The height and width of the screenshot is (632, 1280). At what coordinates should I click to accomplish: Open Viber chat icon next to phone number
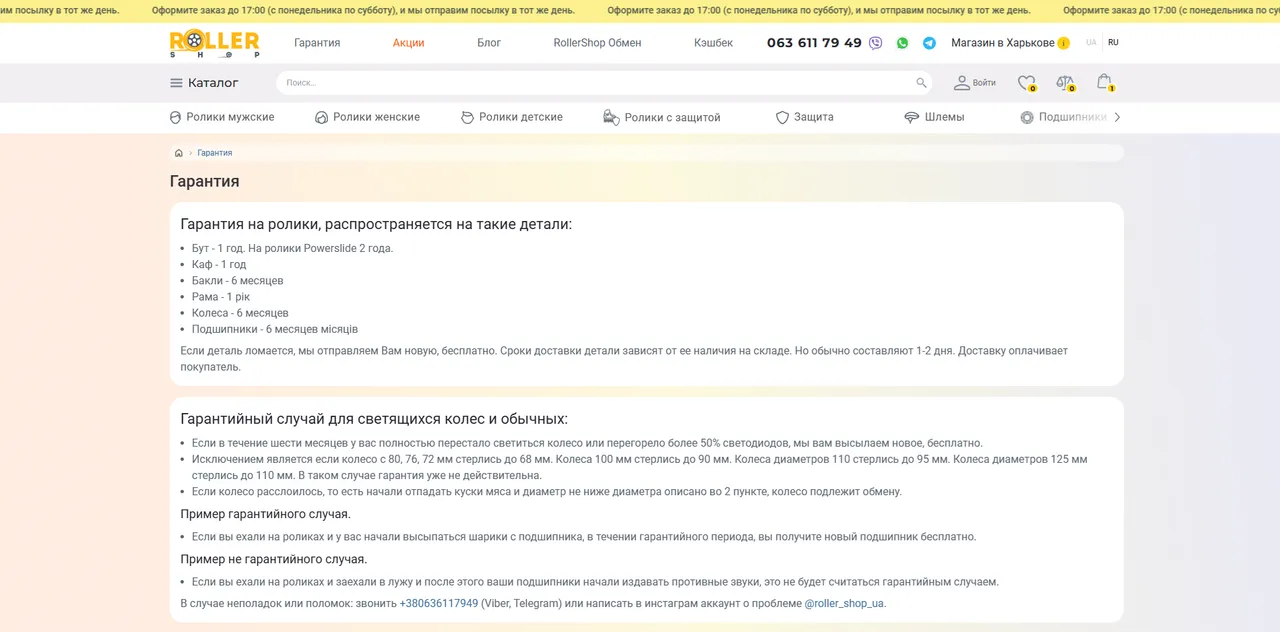[876, 43]
